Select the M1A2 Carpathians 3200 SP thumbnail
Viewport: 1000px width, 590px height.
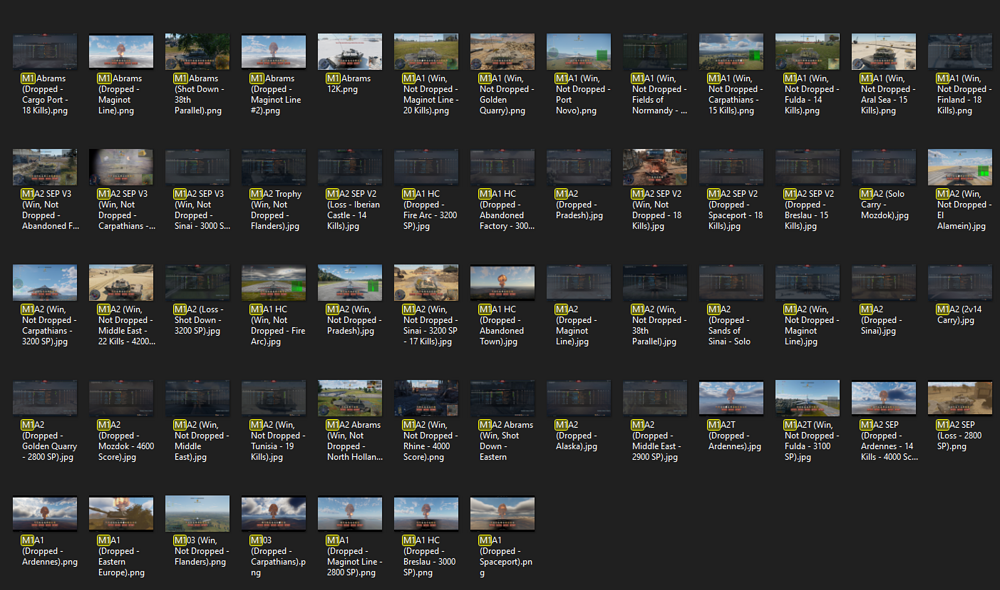click(x=45, y=283)
